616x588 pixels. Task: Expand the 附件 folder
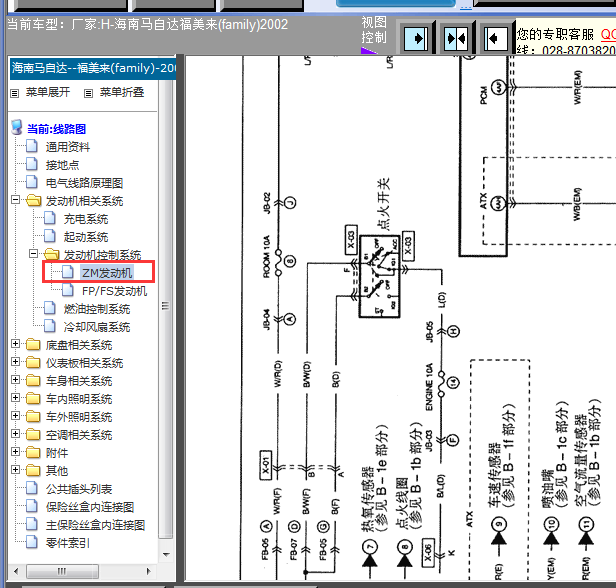pos(15,452)
